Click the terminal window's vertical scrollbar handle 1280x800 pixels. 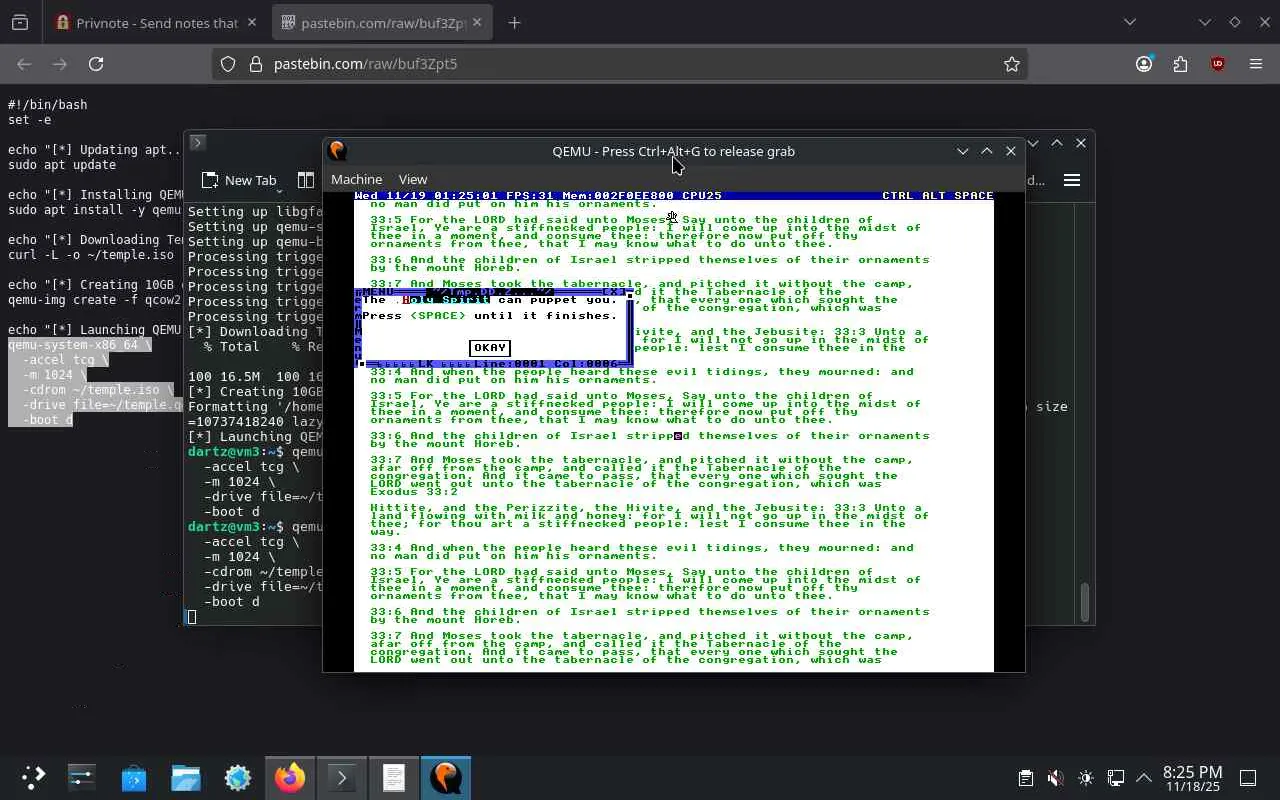1085,602
